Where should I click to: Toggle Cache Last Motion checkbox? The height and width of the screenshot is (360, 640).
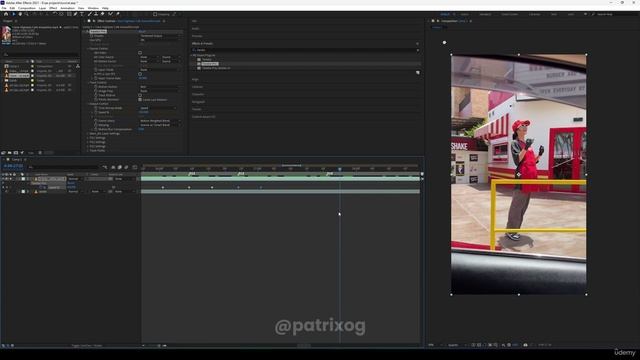click(140, 100)
